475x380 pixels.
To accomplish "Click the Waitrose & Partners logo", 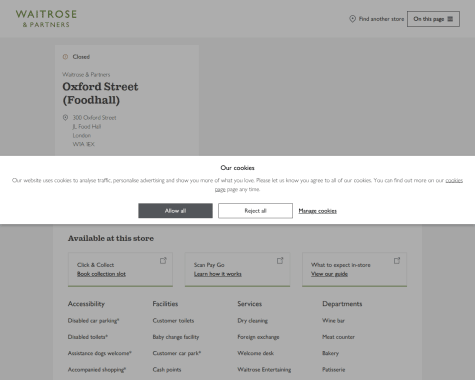I will [x=46, y=19].
